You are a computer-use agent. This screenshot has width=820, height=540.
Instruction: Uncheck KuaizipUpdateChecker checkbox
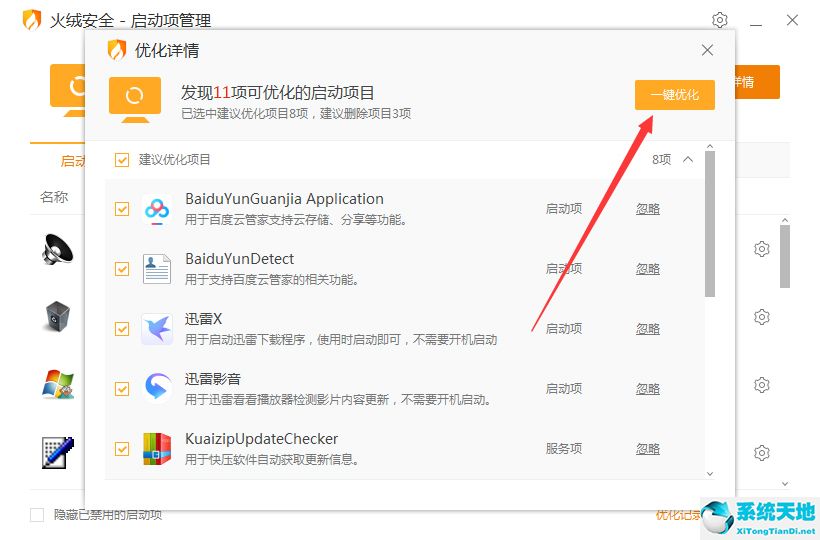(121, 449)
